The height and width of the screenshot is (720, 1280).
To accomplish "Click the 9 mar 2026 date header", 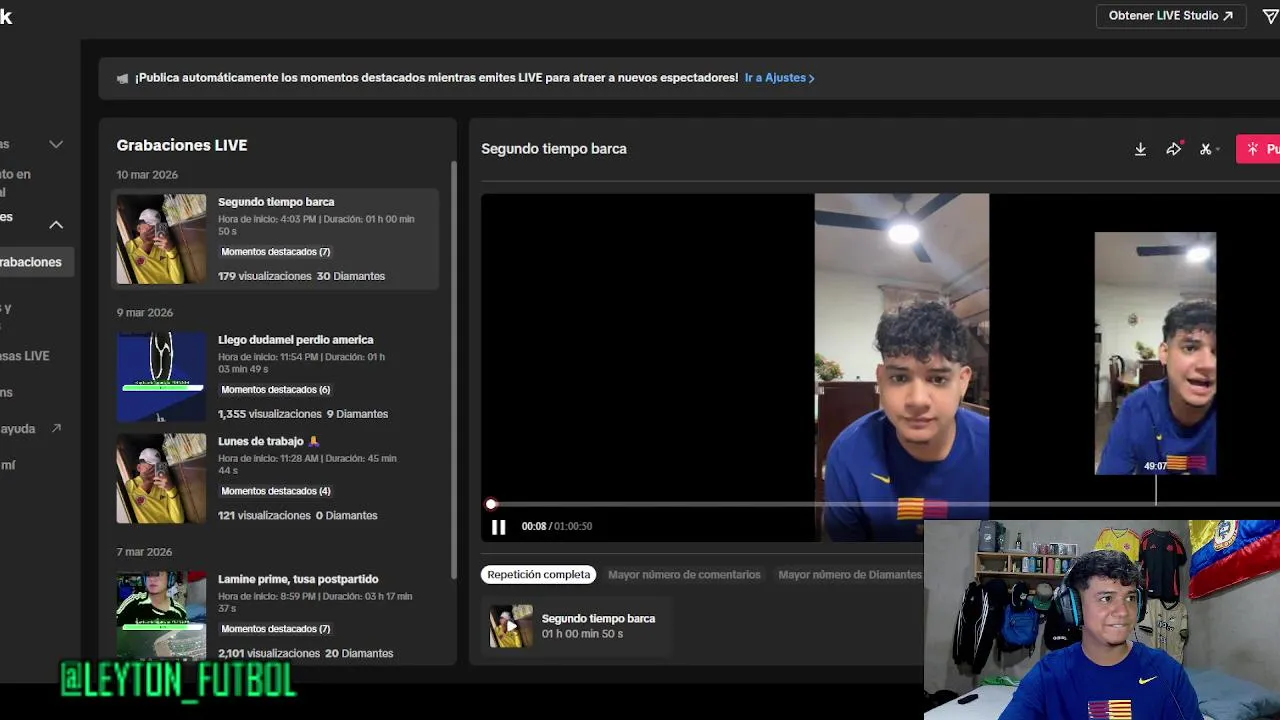I will [145, 313].
